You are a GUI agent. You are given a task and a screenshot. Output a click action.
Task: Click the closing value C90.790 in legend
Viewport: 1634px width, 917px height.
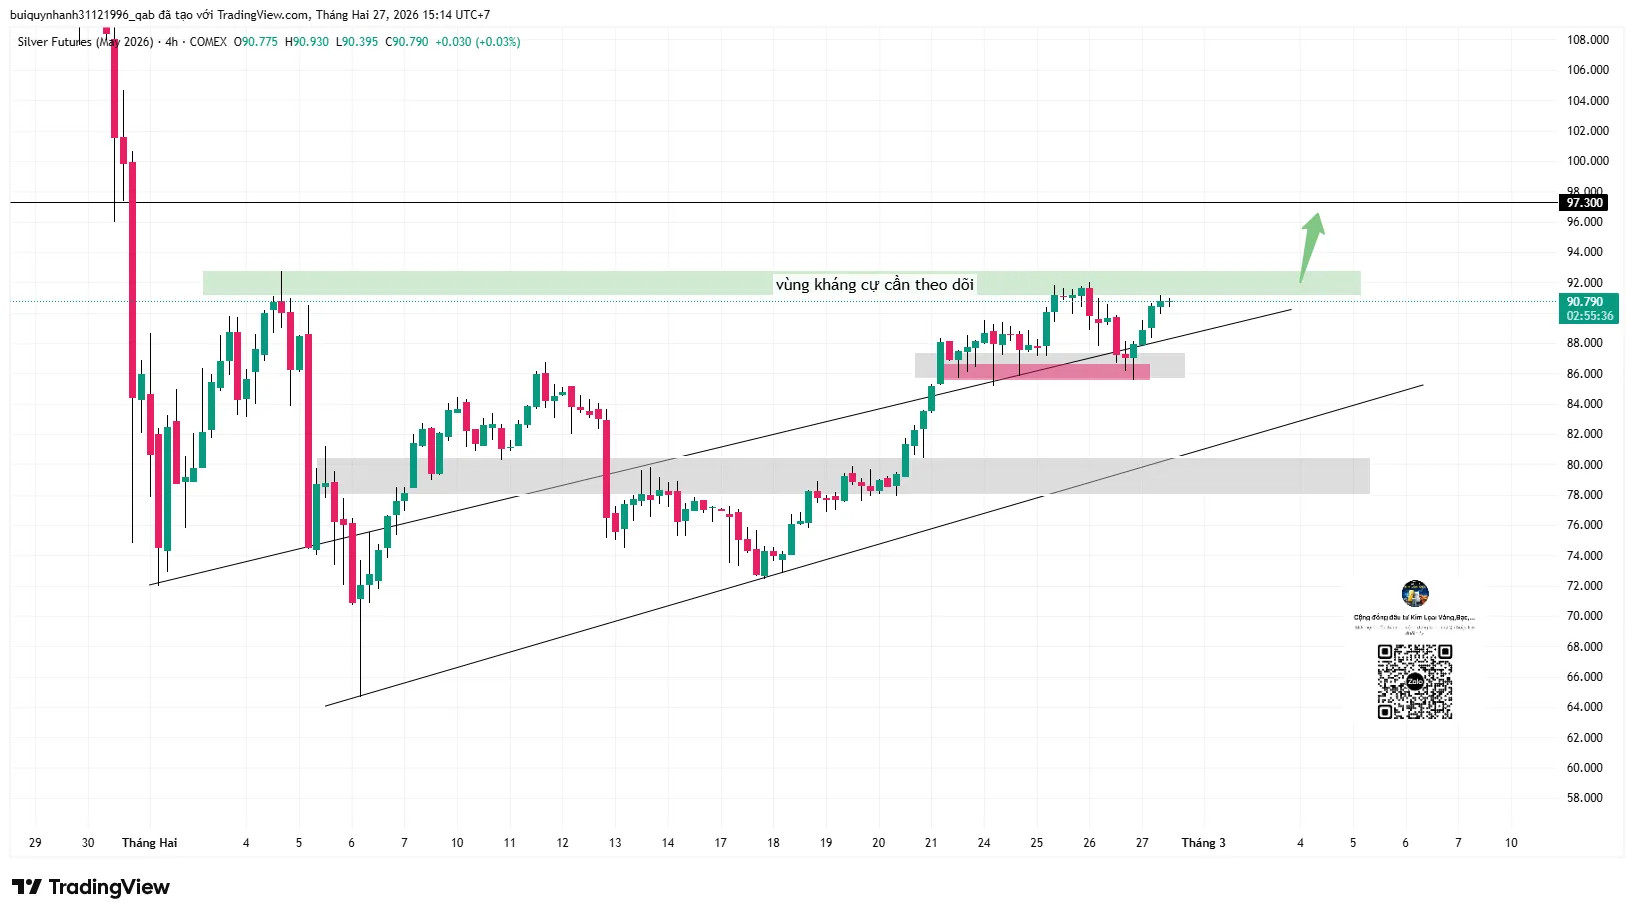[x=407, y=42]
